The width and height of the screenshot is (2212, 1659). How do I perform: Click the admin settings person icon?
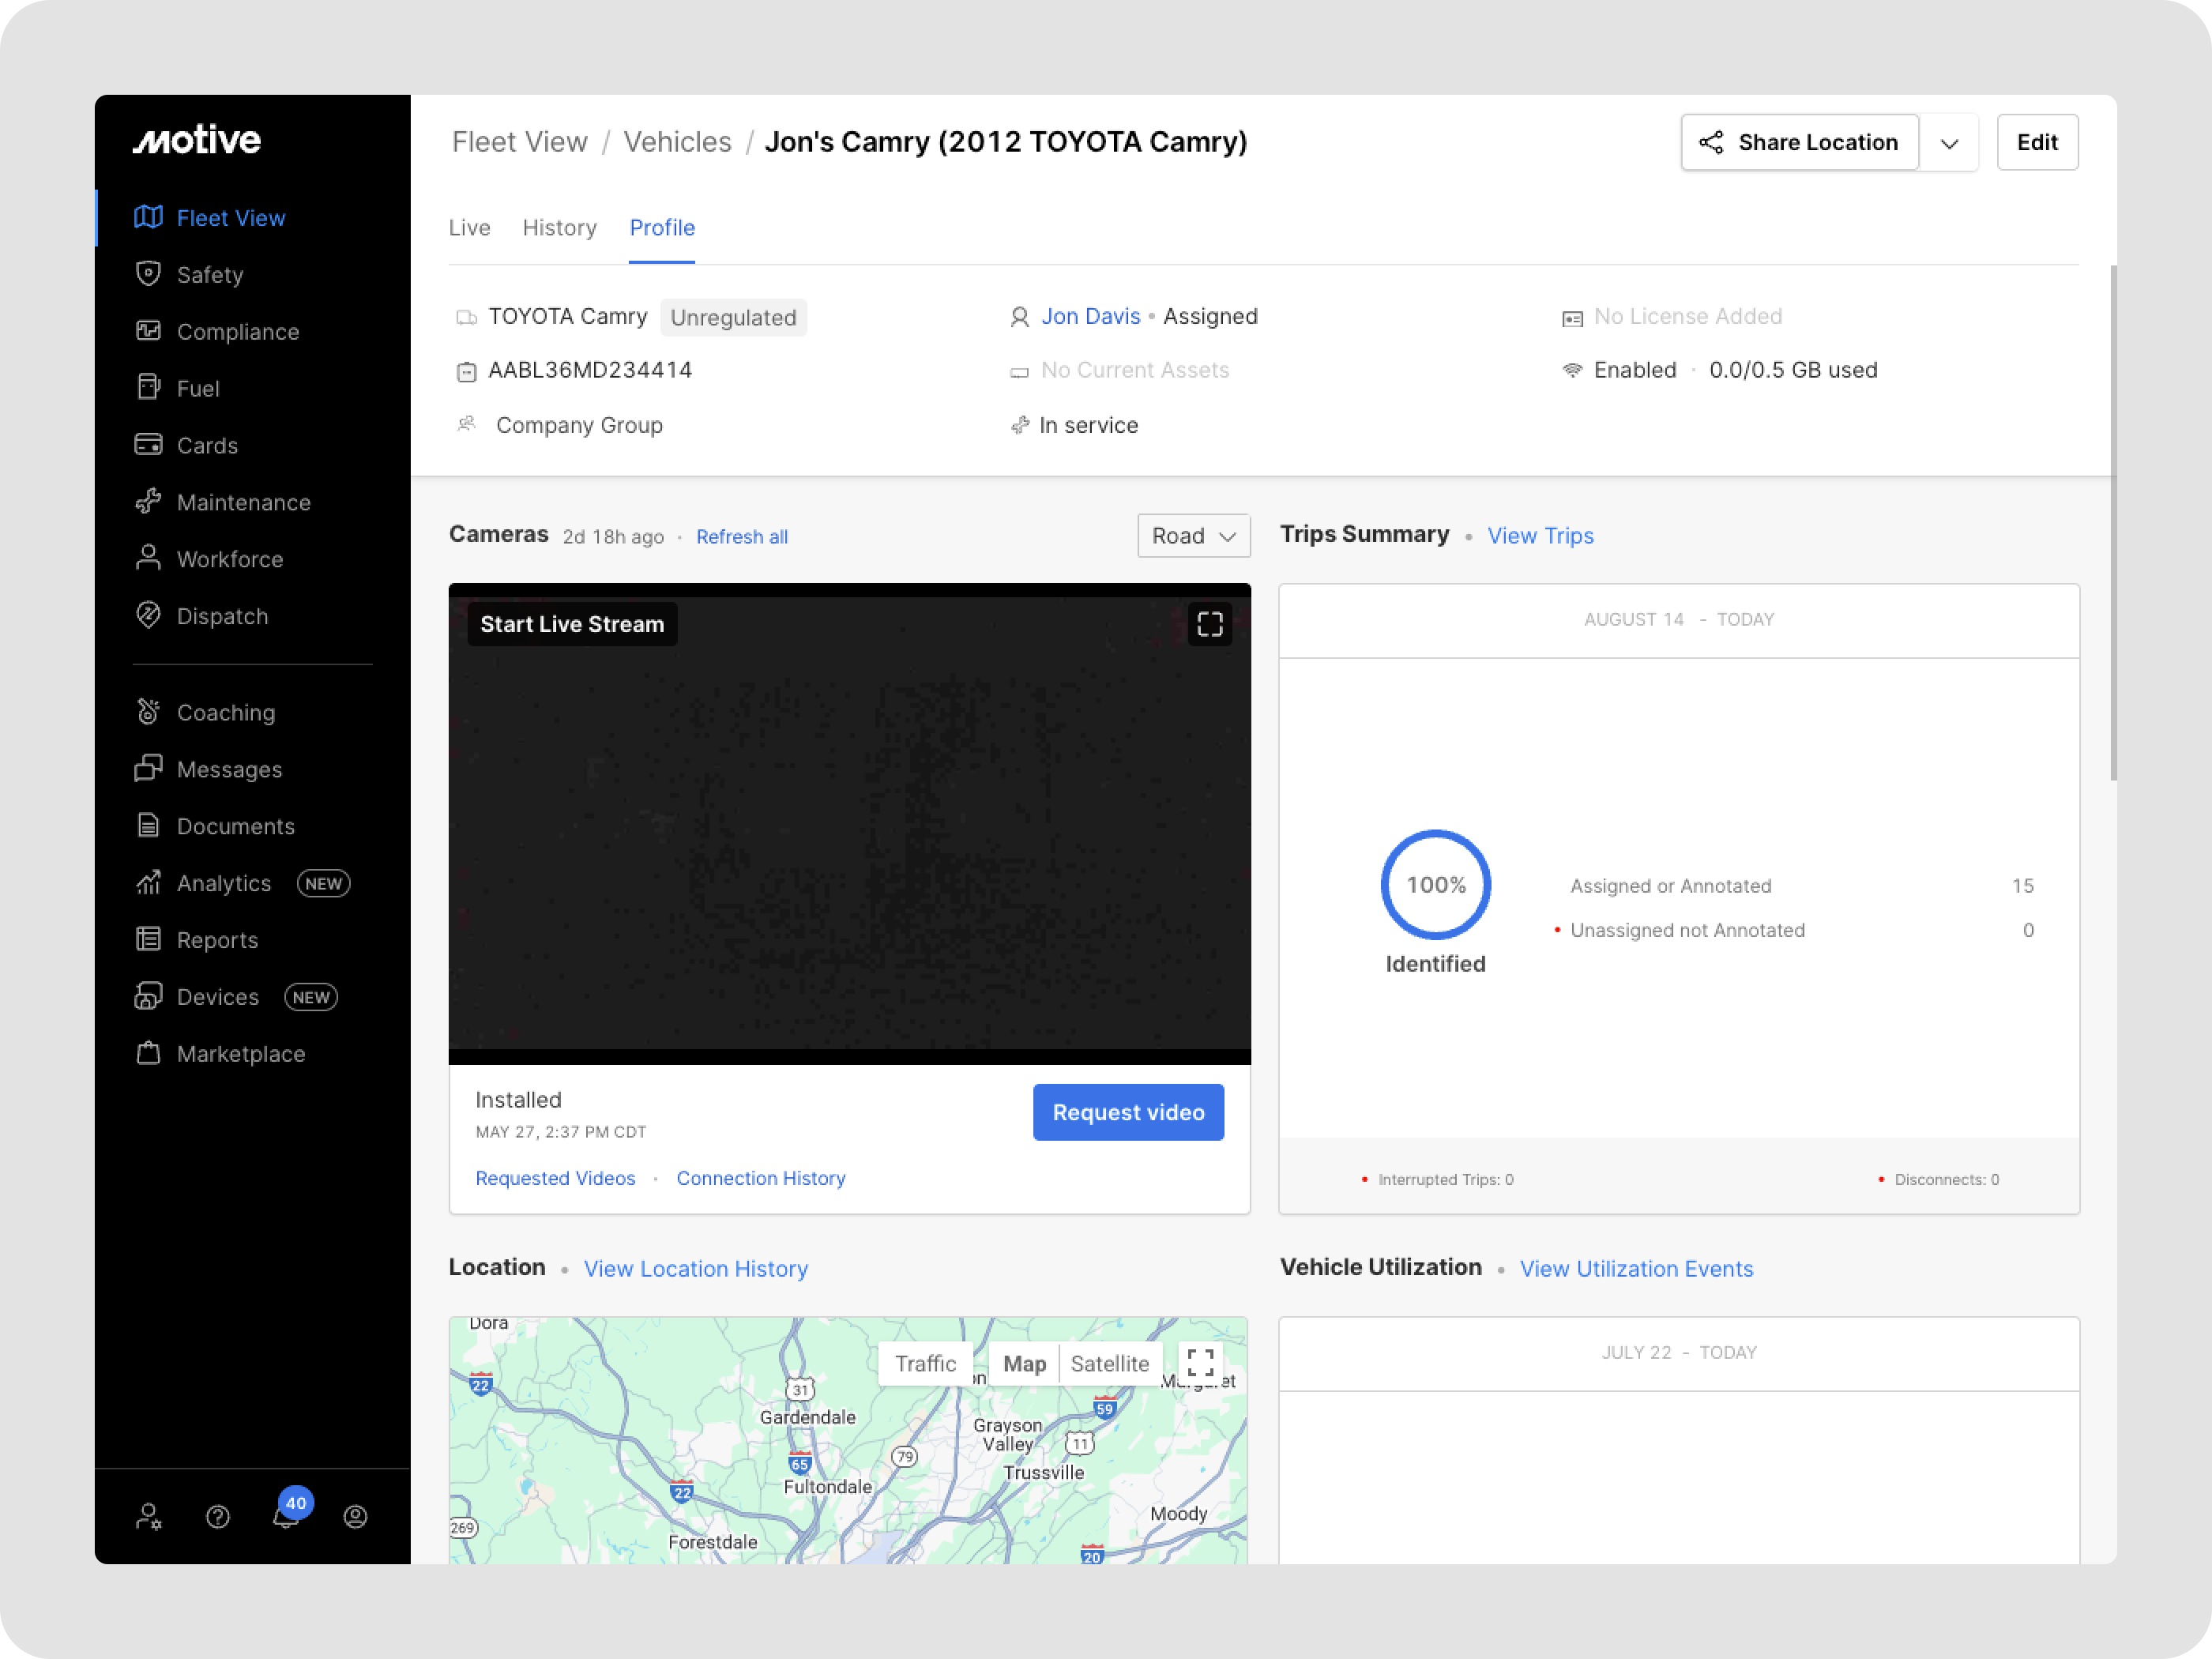pyautogui.click(x=148, y=1517)
